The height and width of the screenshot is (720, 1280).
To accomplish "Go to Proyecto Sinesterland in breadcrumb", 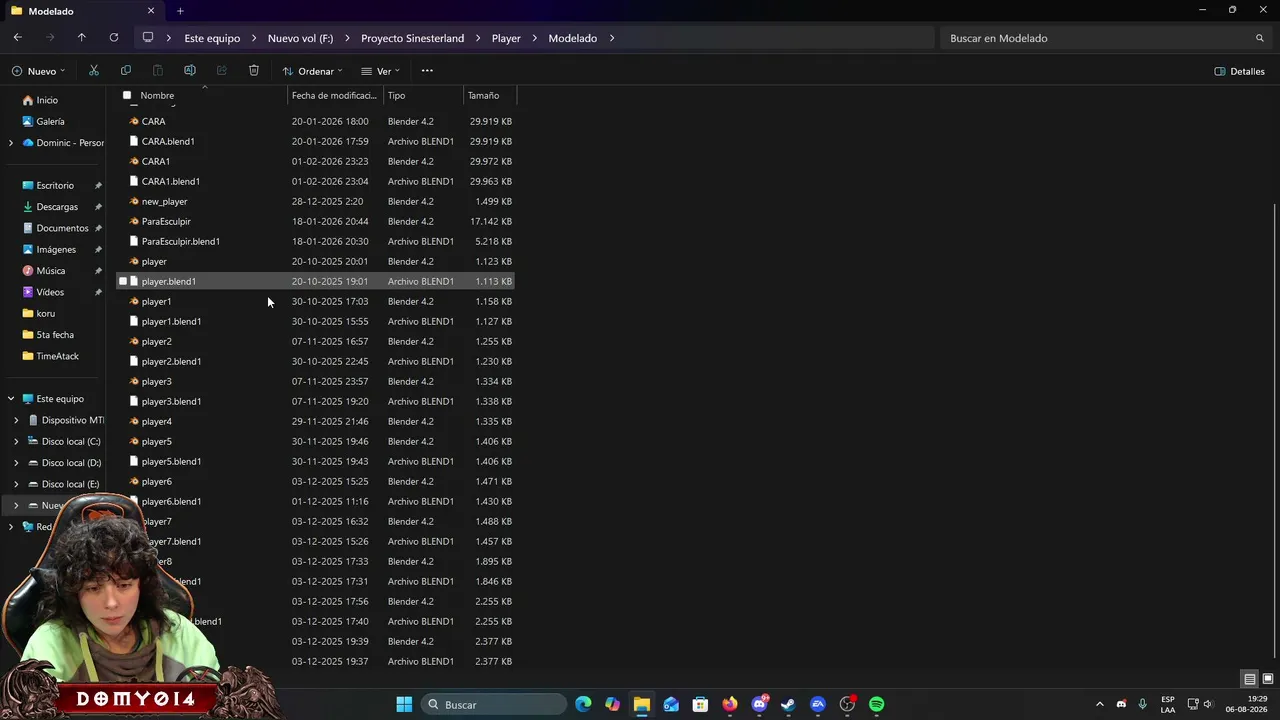I will click(412, 38).
